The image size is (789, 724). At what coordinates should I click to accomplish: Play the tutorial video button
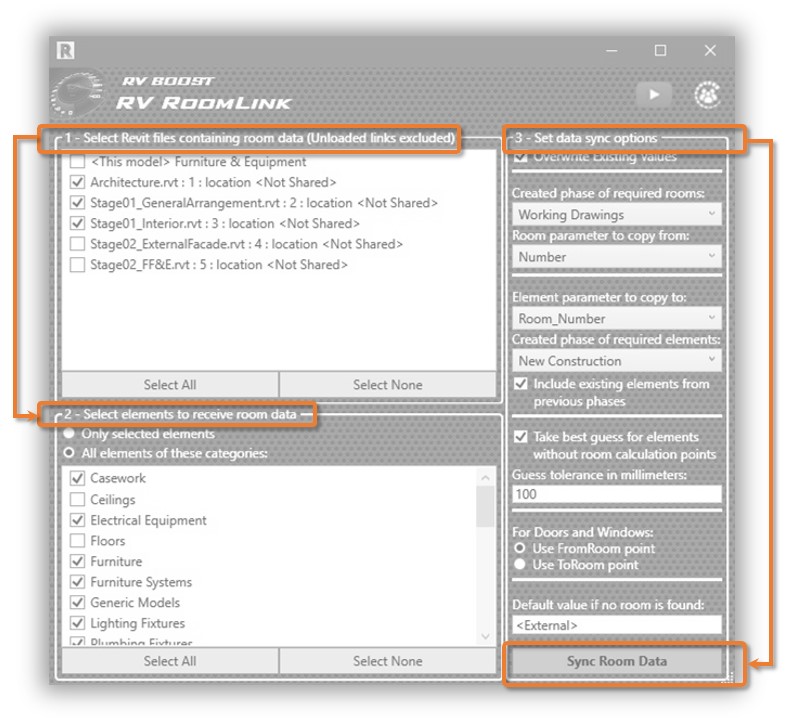click(654, 94)
